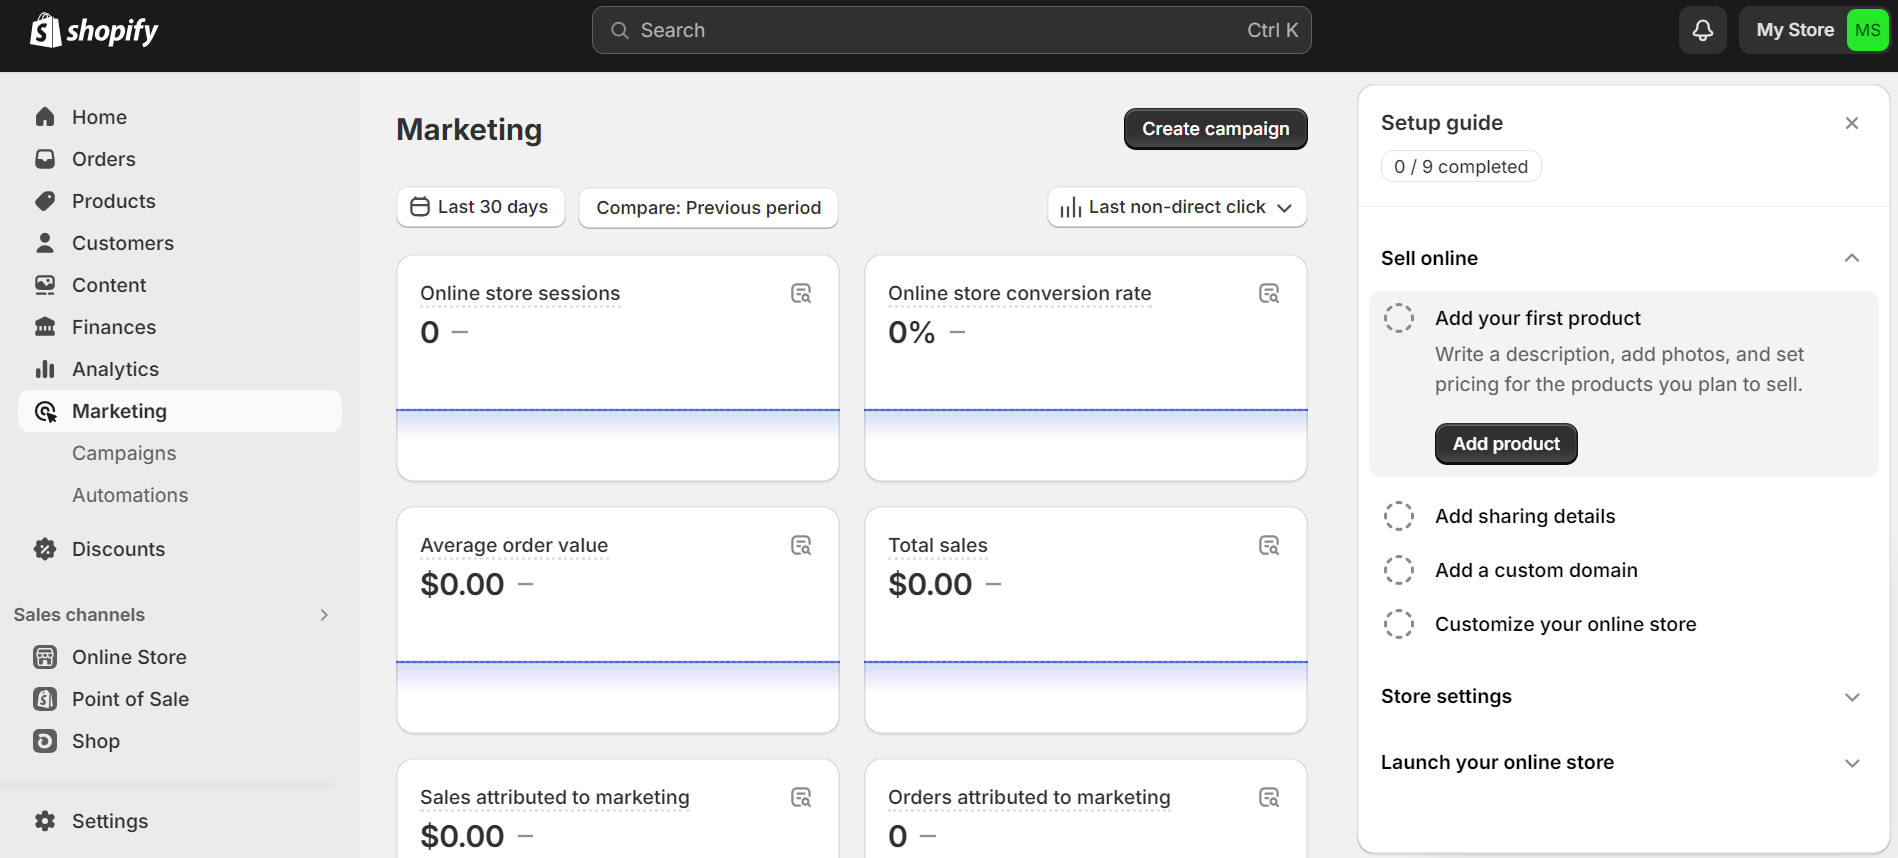
Task: Open Customers from the sidebar
Action: coord(180,243)
